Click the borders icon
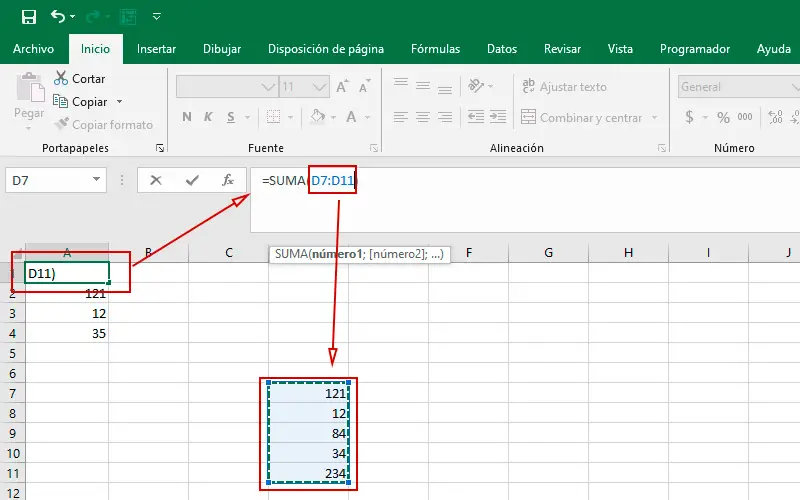Image resolution: width=800 pixels, height=500 pixels. pos(273,117)
